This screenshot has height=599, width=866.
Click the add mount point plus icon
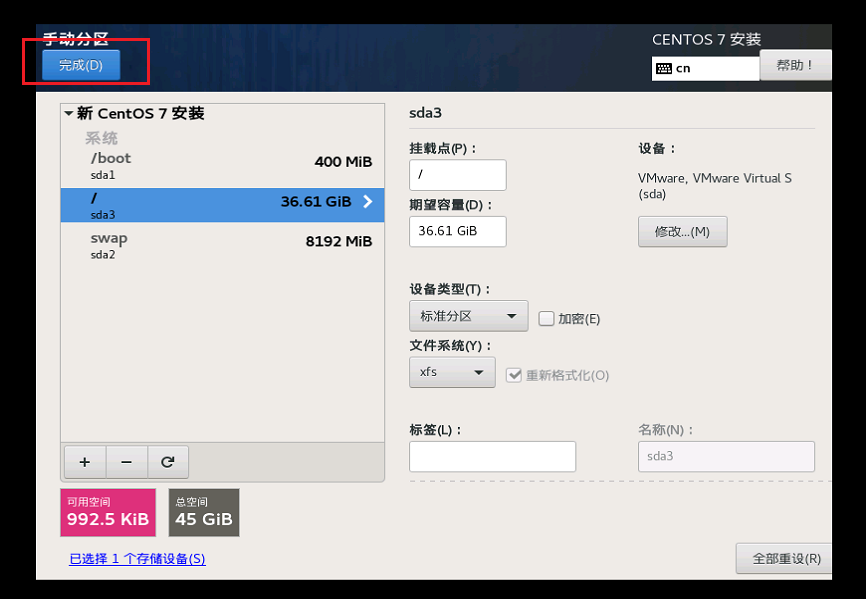pos(85,462)
